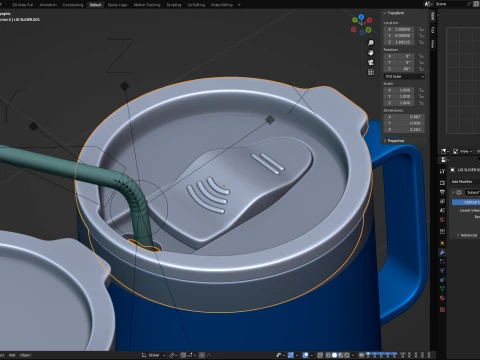This screenshot has height=360, width=480.
Task: Open snapping options dropdown
Action: coord(190,355)
